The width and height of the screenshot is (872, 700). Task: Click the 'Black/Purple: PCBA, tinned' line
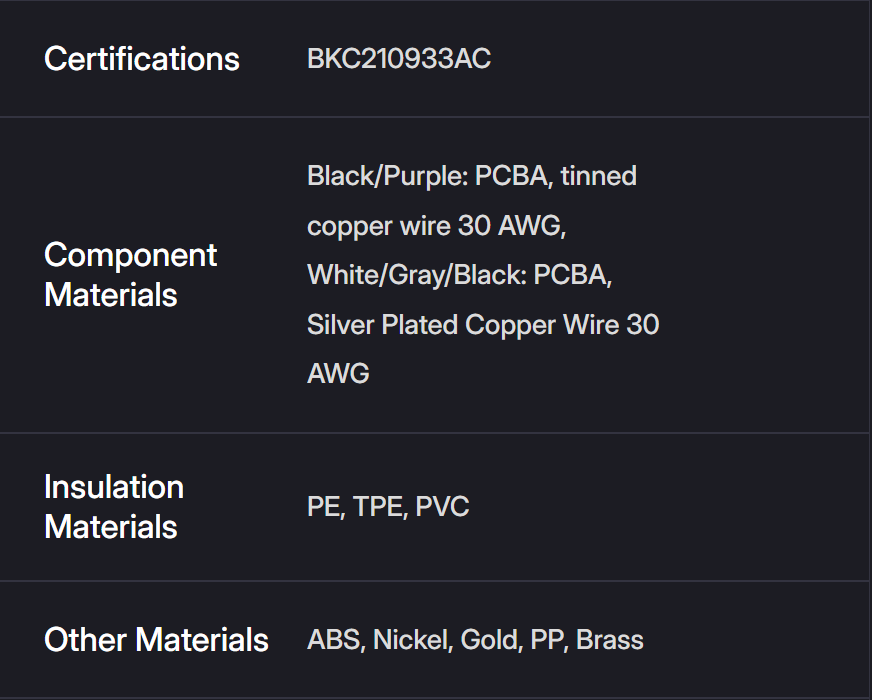pos(472,176)
